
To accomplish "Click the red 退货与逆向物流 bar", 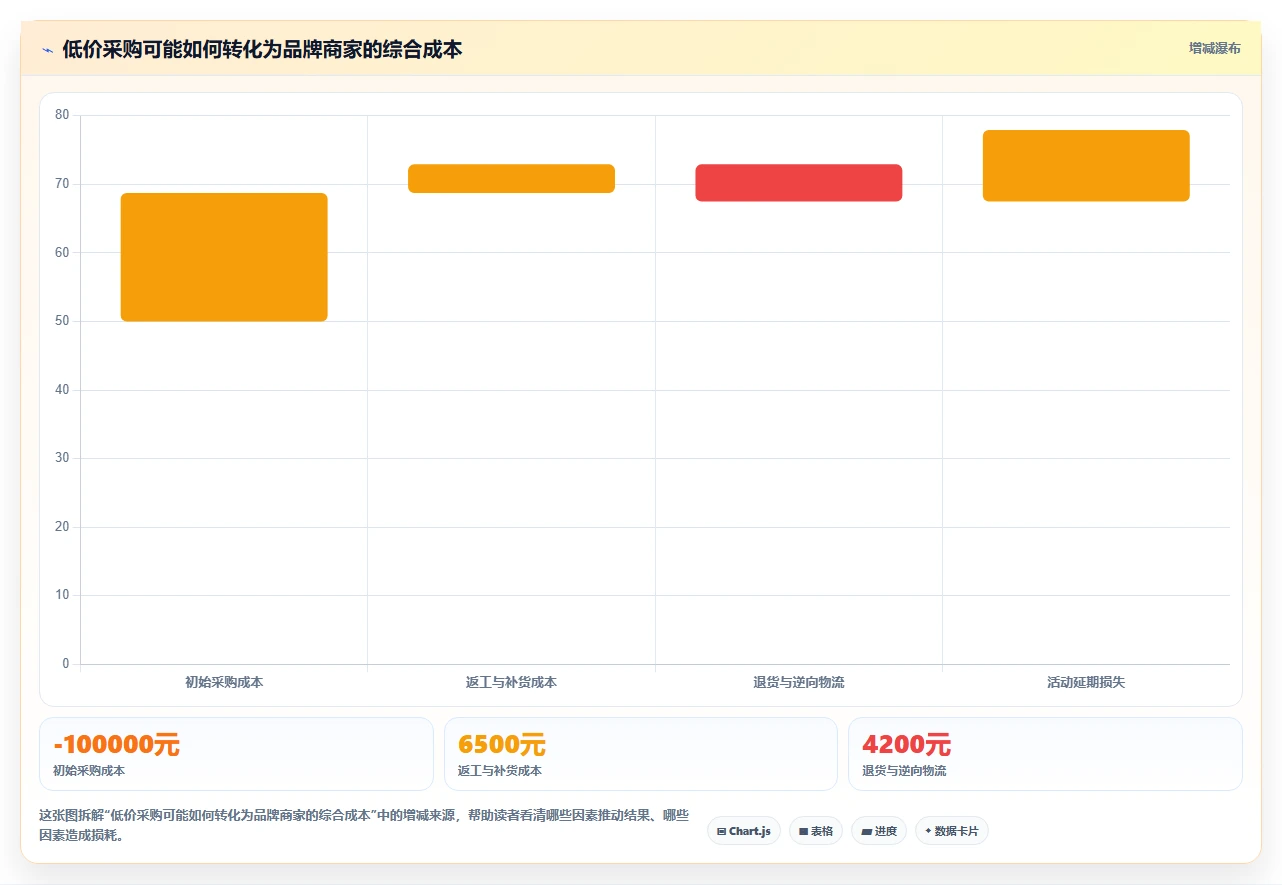I will tap(799, 183).
